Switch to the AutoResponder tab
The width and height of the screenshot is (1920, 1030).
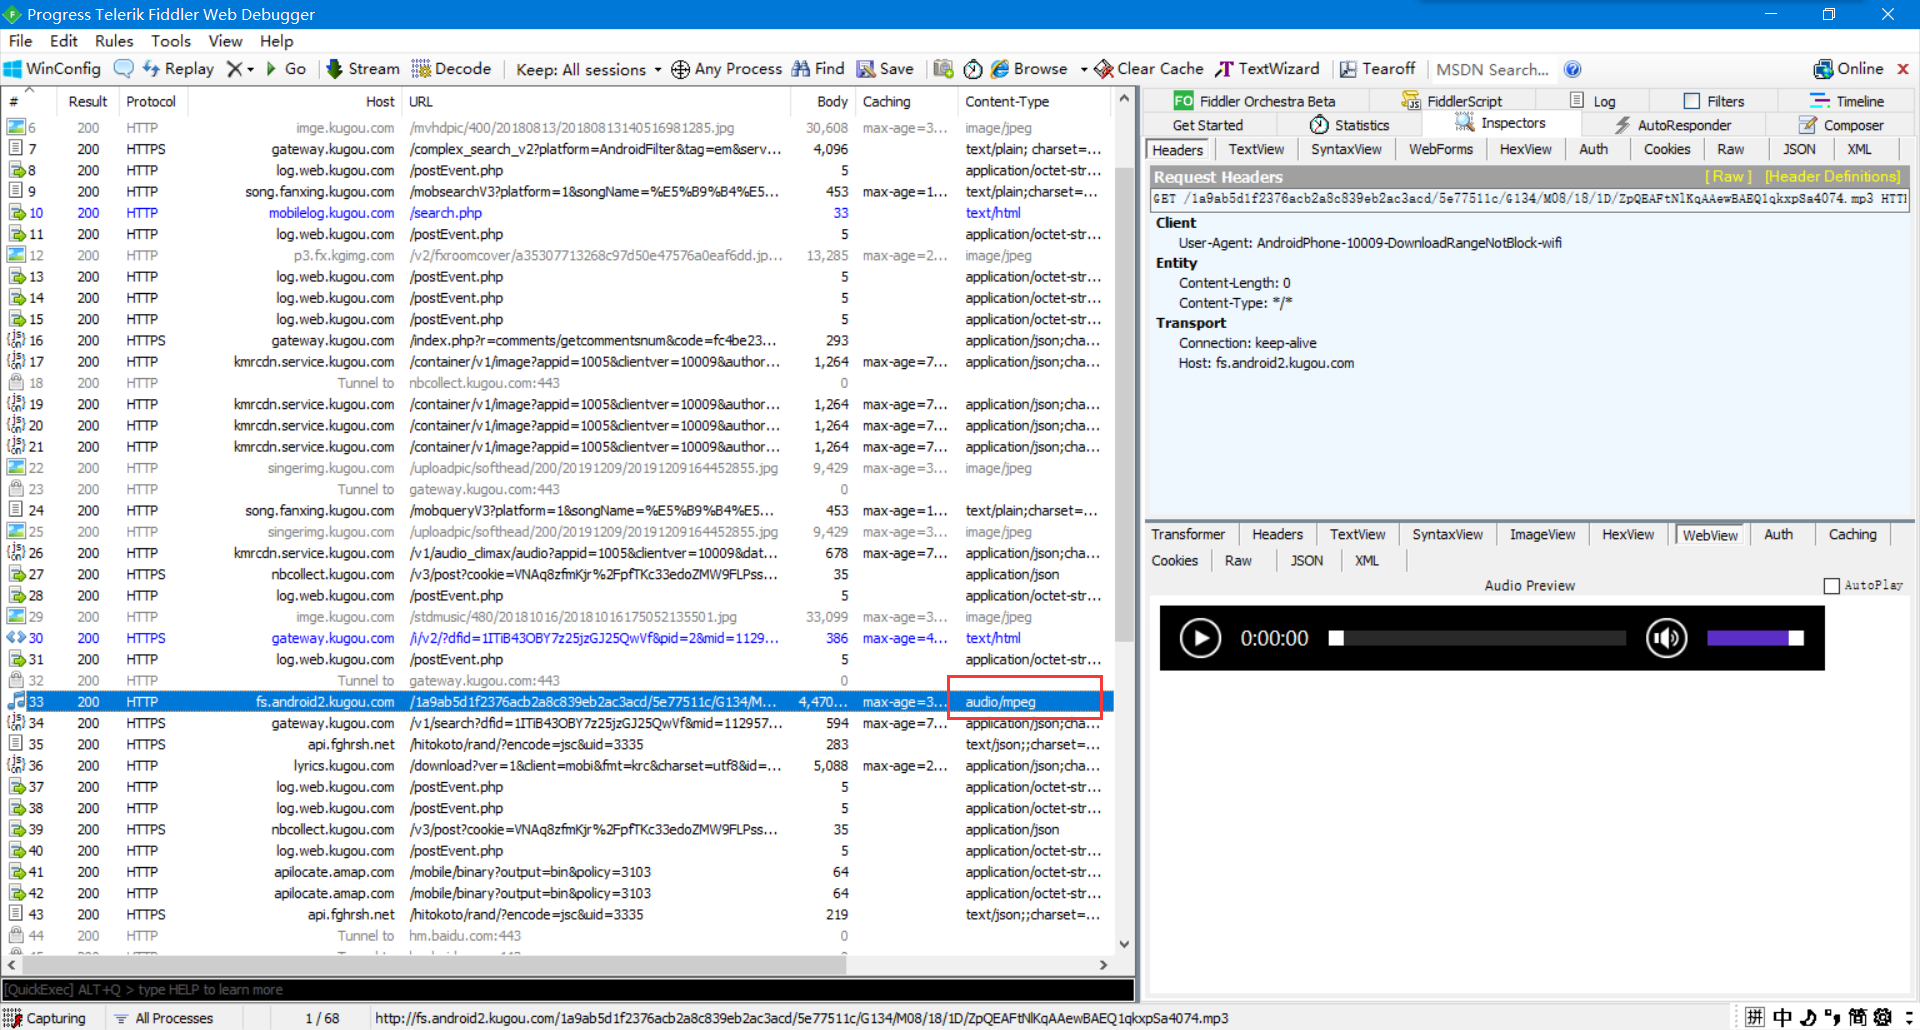1672,125
